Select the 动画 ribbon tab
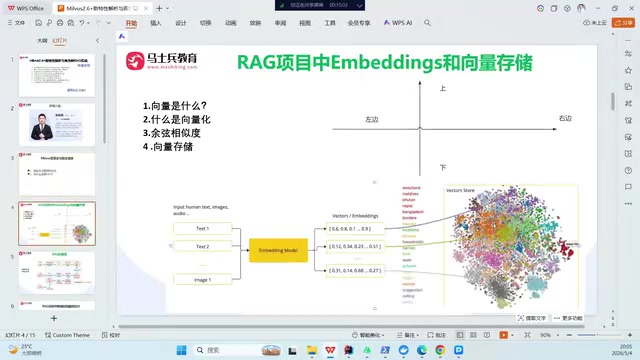This screenshot has height=360, width=640. pyautogui.click(x=231, y=23)
